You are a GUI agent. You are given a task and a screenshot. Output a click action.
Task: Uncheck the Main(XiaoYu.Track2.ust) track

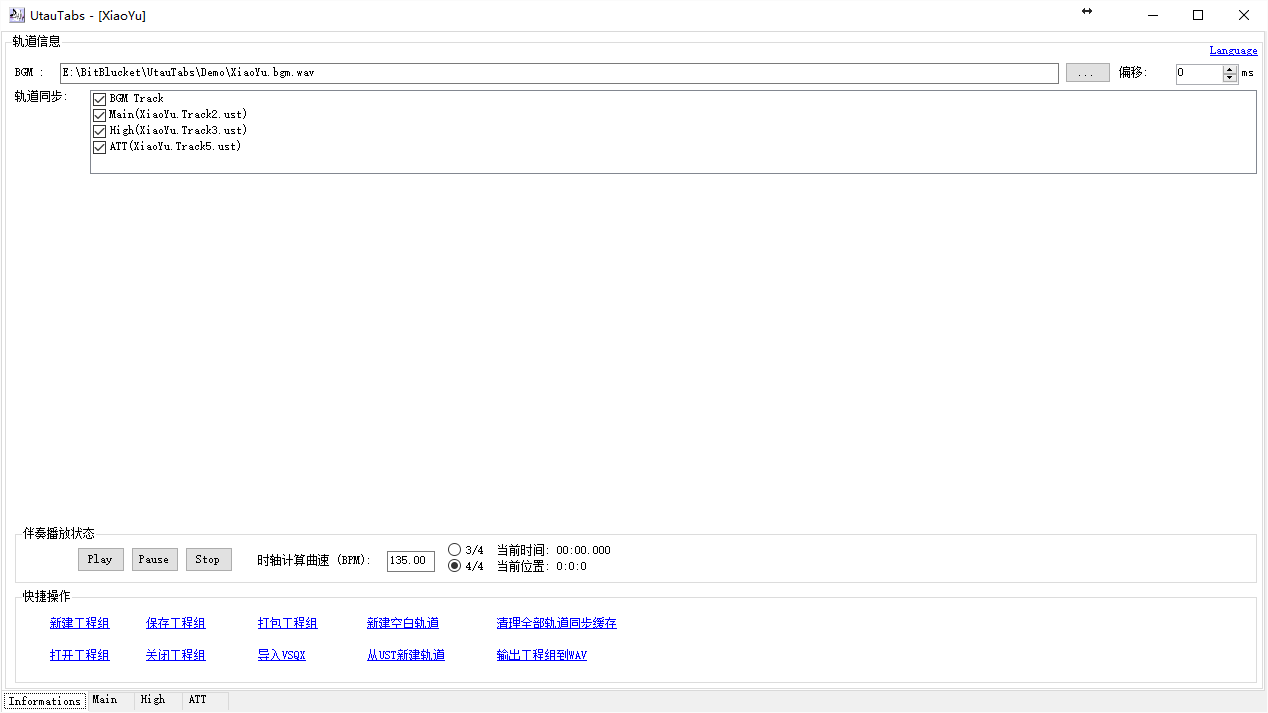click(99, 115)
